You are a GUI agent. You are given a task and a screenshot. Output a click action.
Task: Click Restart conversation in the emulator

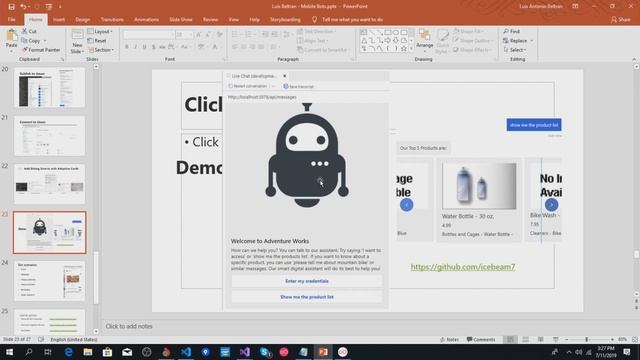click(x=248, y=86)
